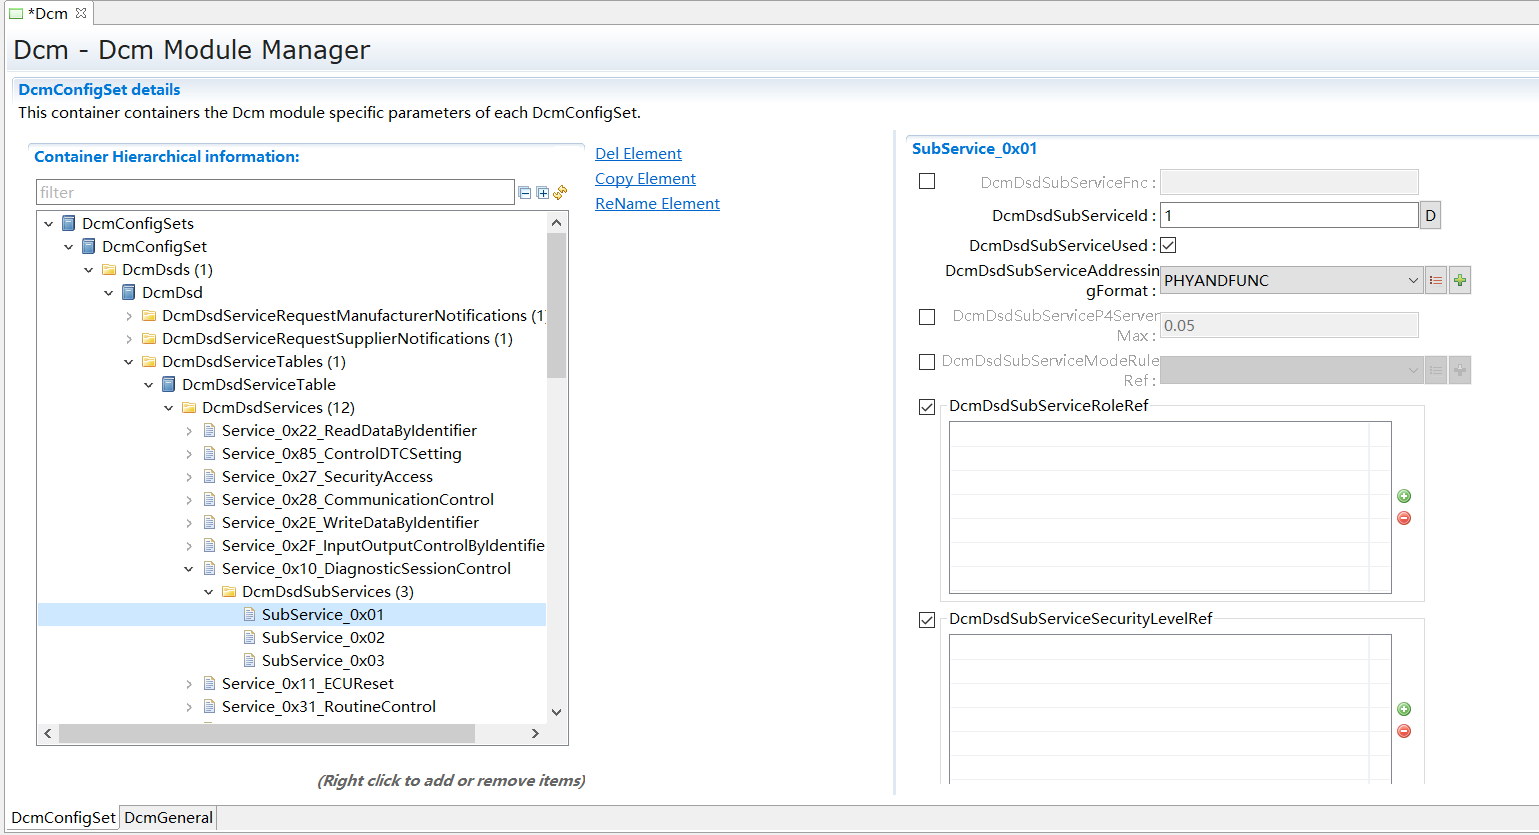Click the collapse all tree icon
Image resolution: width=1539 pixels, height=835 pixels.
point(525,193)
